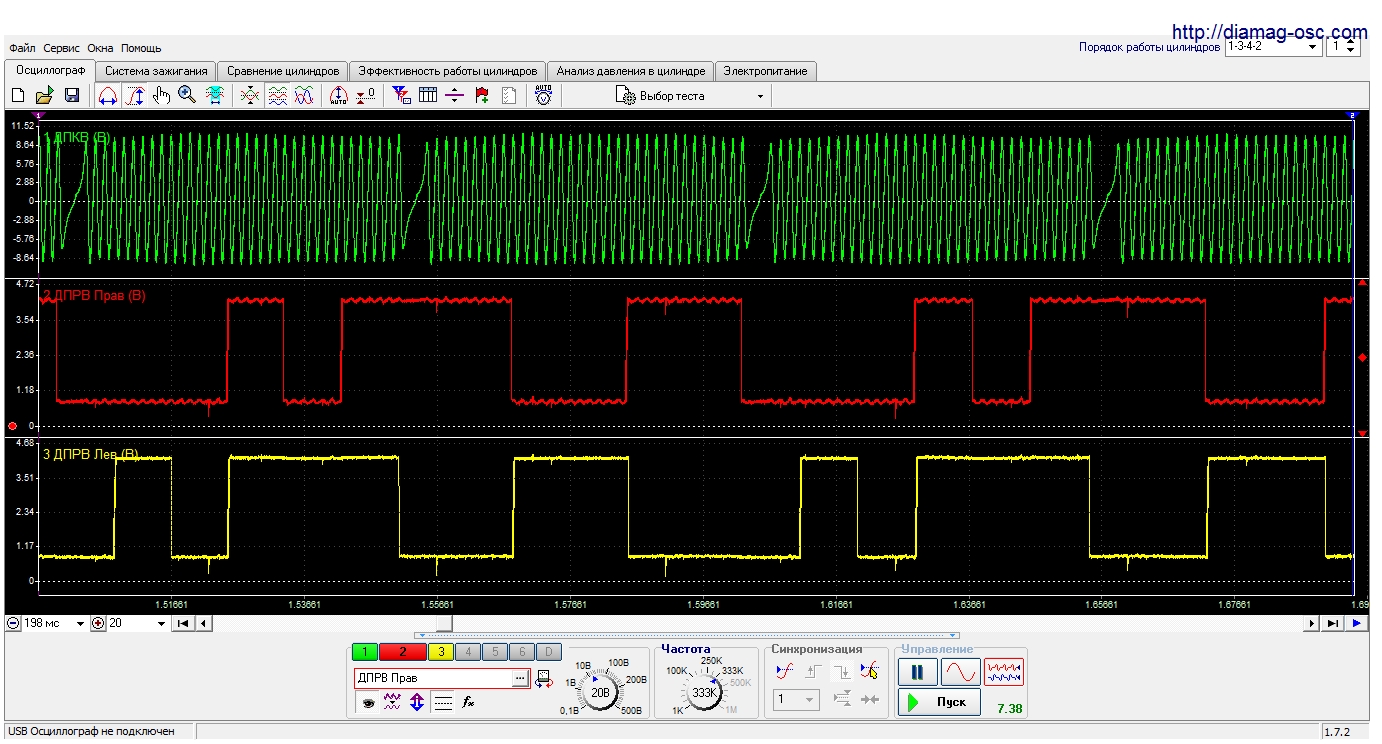Click the checklist report icon

tap(509, 96)
